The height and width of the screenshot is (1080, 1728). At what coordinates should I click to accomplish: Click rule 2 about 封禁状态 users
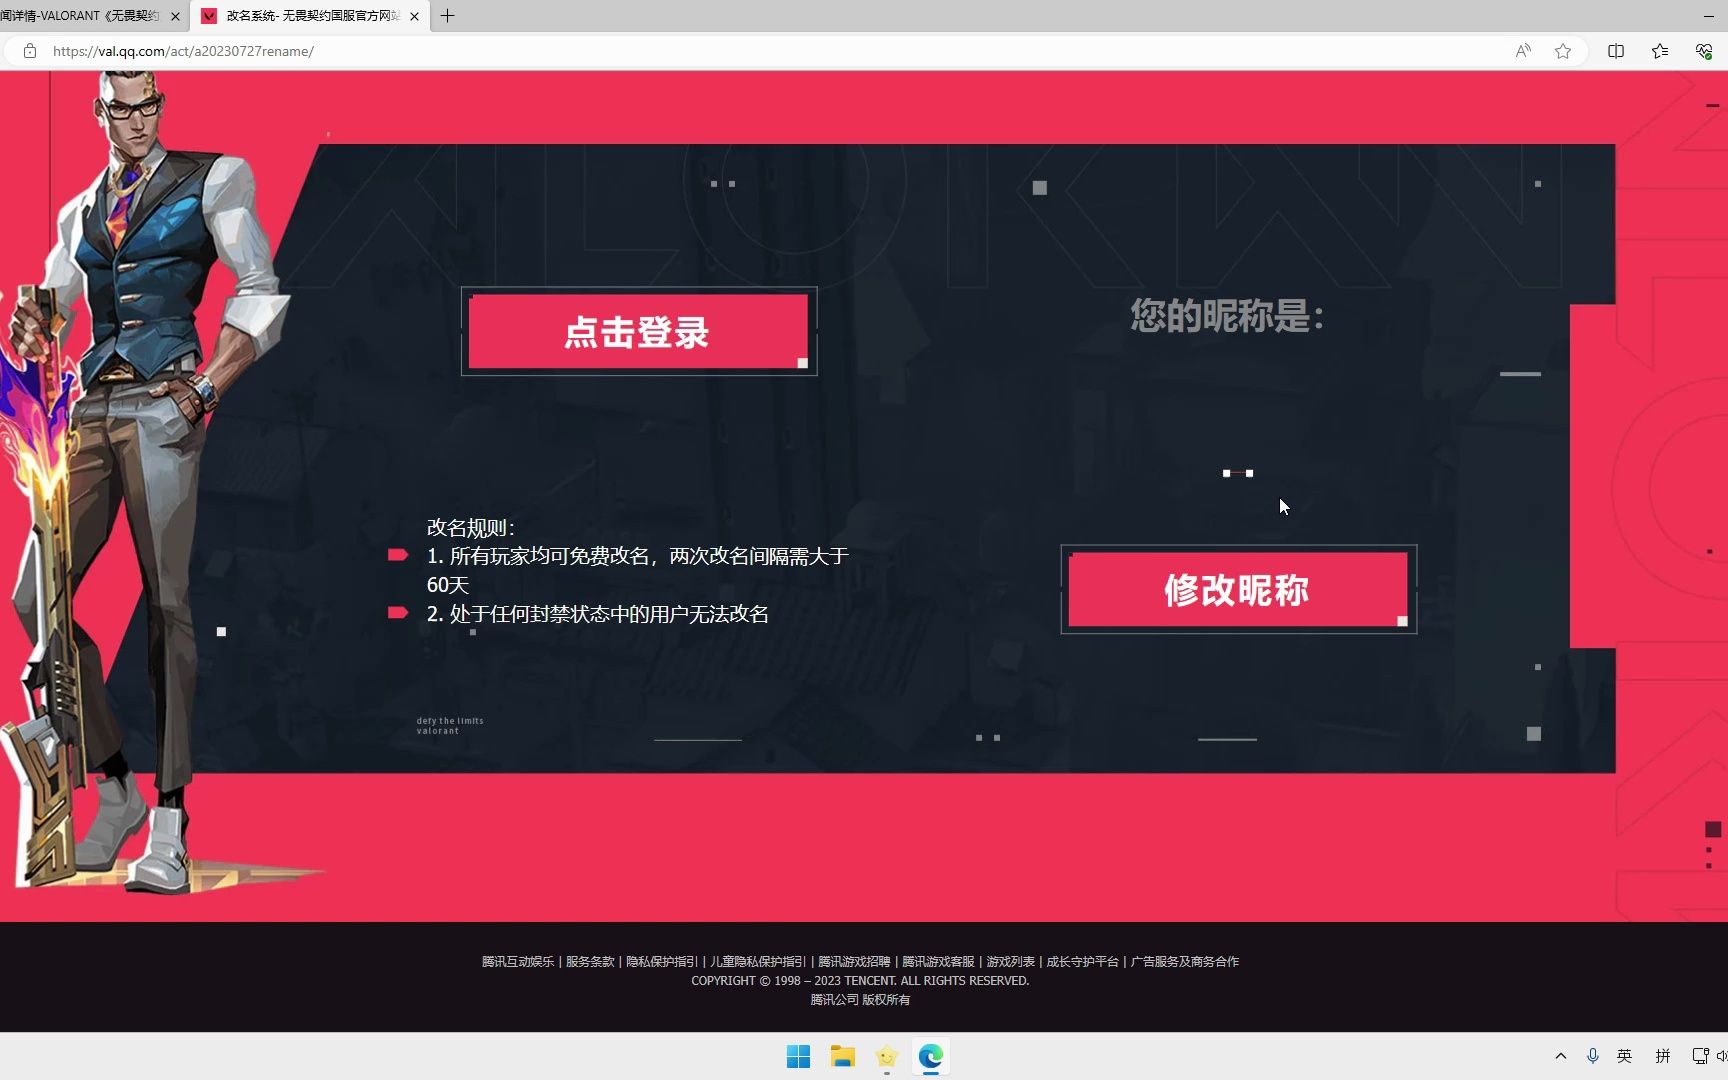coord(598,614)
